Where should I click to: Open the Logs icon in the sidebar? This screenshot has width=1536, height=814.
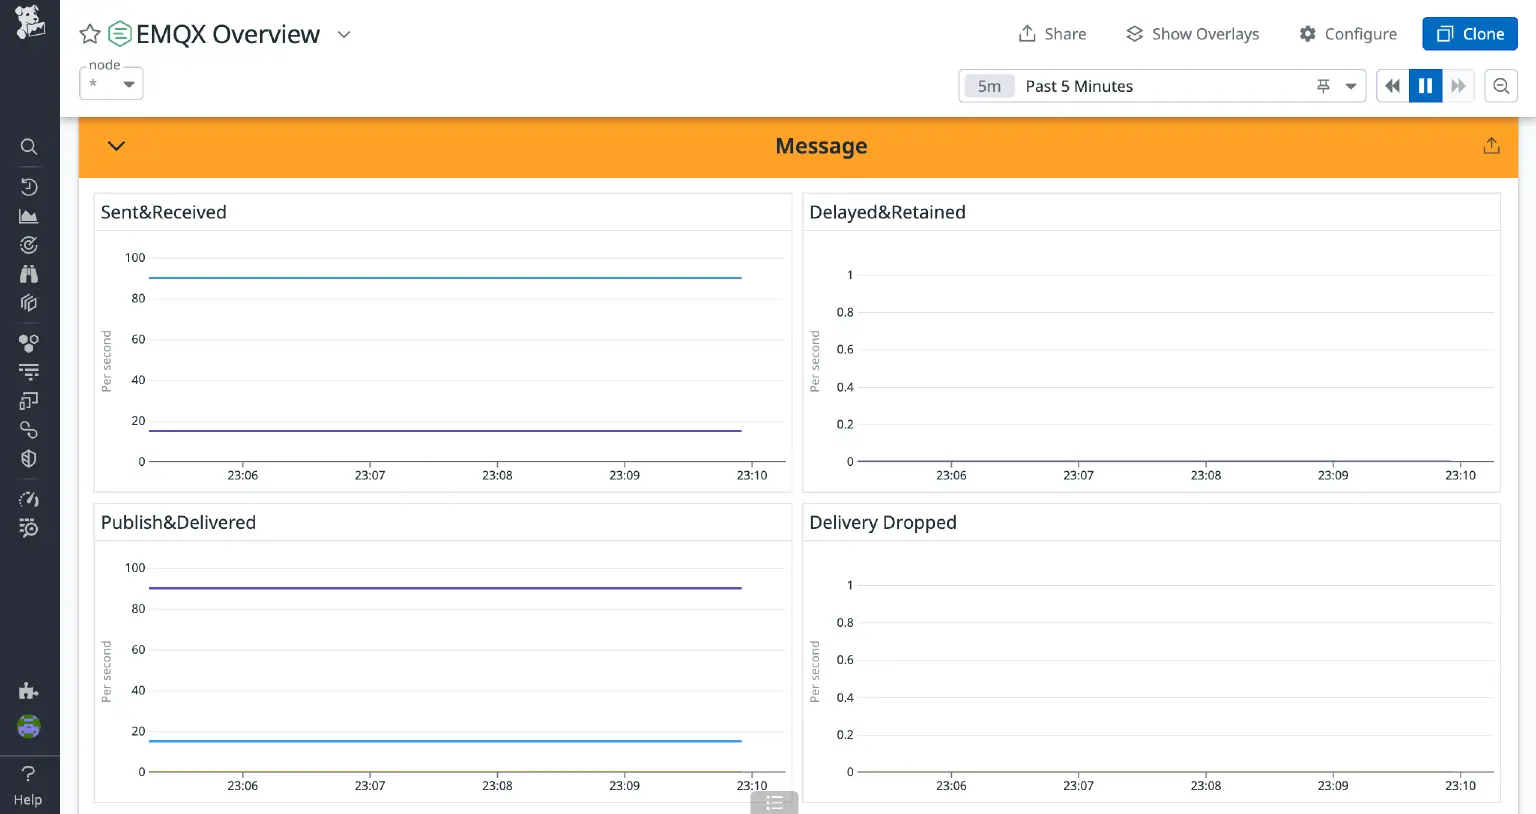click(29, 371)
